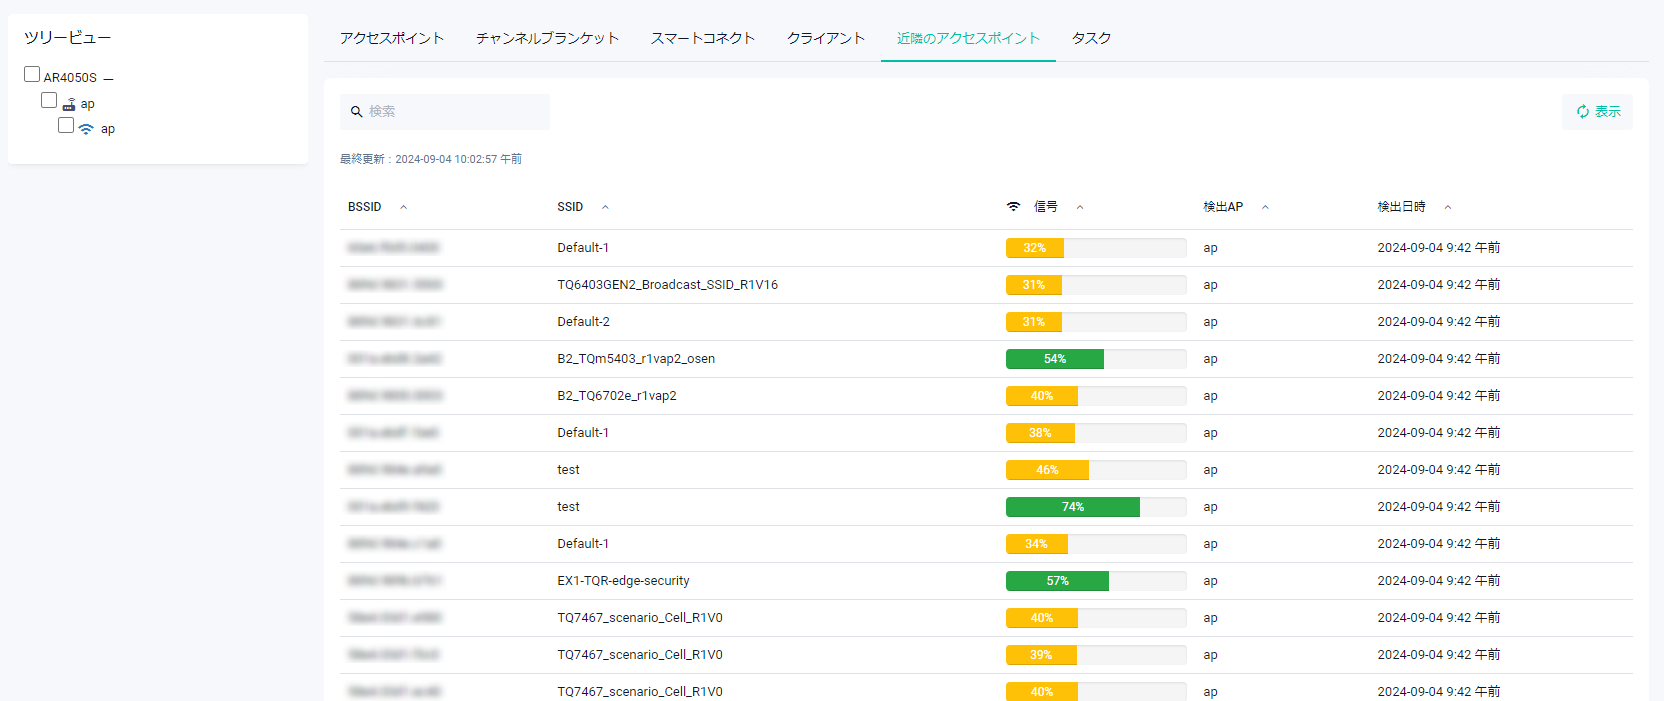Toggle the checkbox beside the Wi-Fi ap node
Screen dimensions: 1664x701
click(66, 125)
